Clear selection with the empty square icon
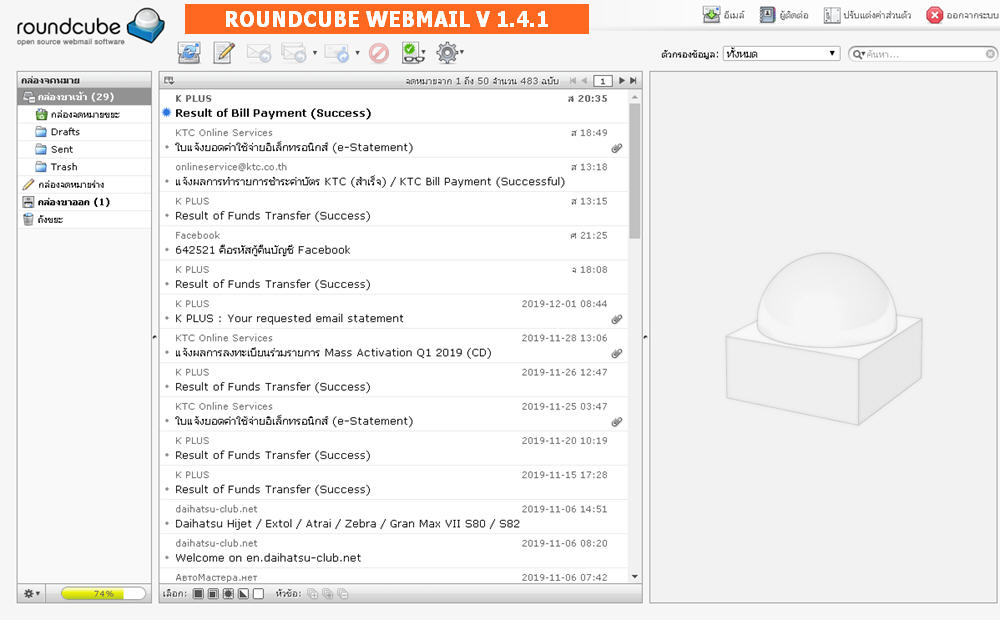Screen dimensions: 1000x620 coord(258,594)
